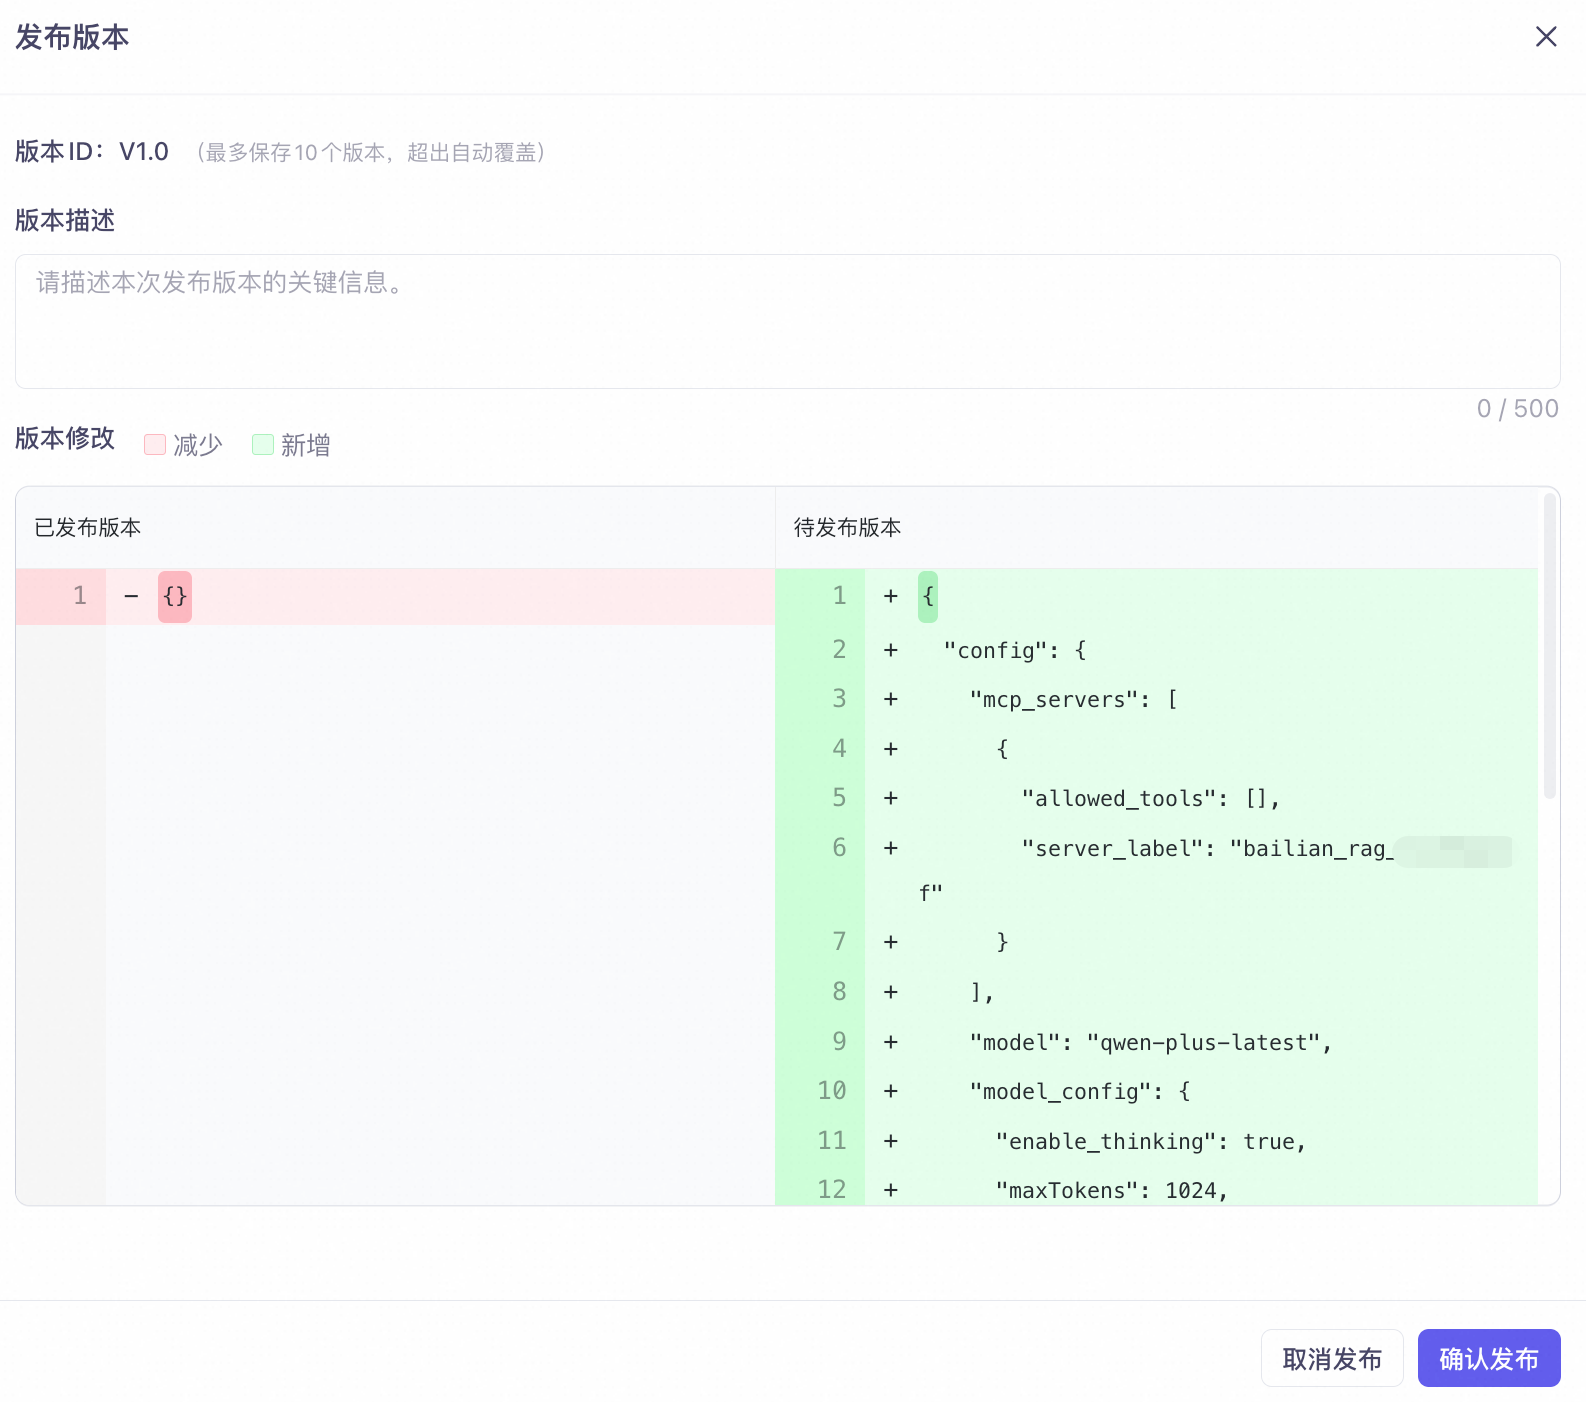1586x1402 pixels.
Task: Click the "model": "qwen-plus-latest" line
Action: point(1157,1042)
